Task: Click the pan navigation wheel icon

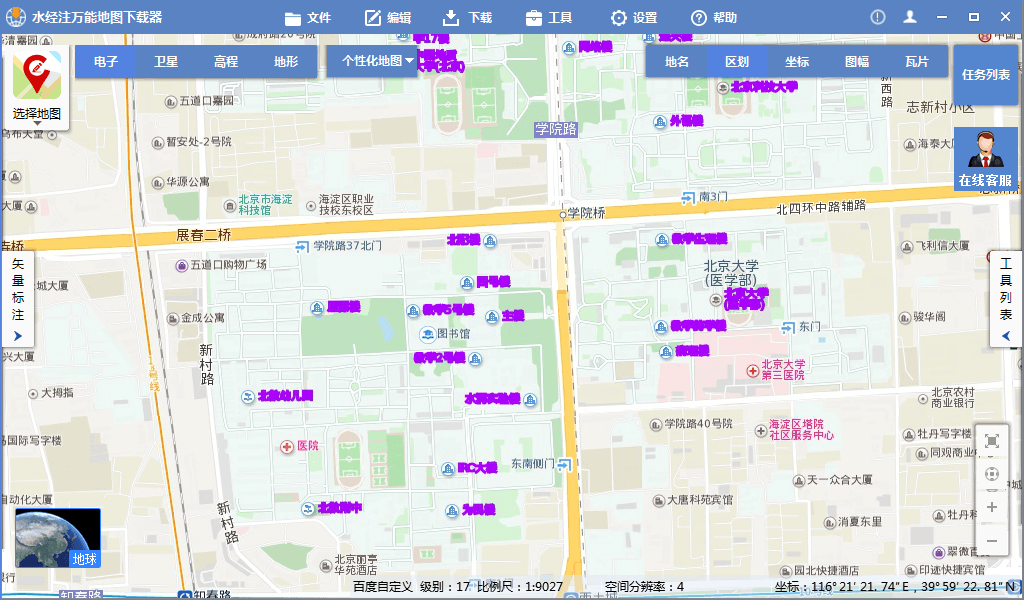Action: point(991,474)
